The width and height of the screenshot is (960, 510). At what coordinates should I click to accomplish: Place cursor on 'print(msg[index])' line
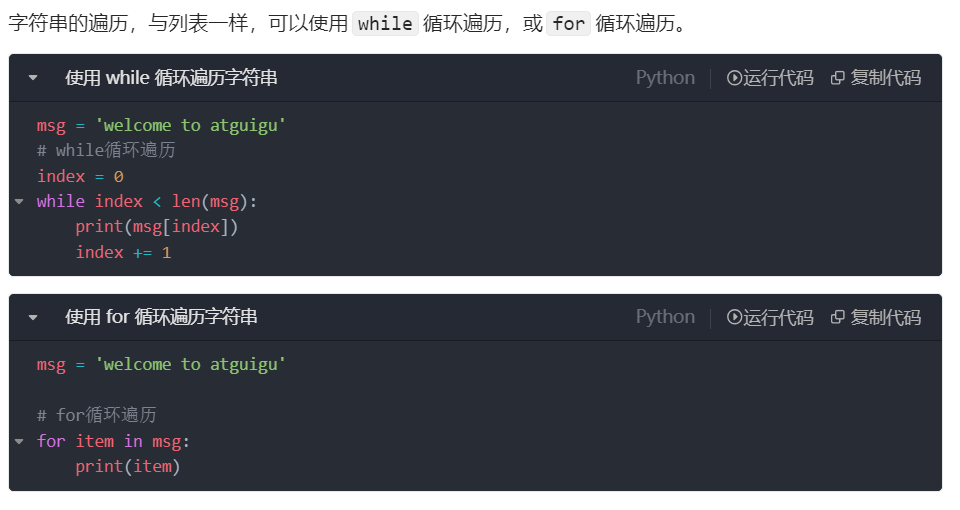click(x=157, y=227)
